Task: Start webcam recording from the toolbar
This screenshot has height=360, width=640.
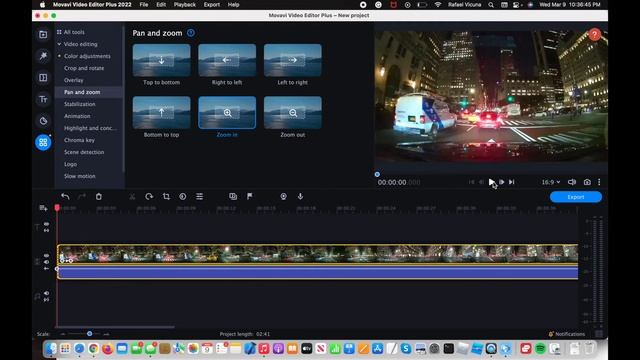Action: [x=283, y=196]
